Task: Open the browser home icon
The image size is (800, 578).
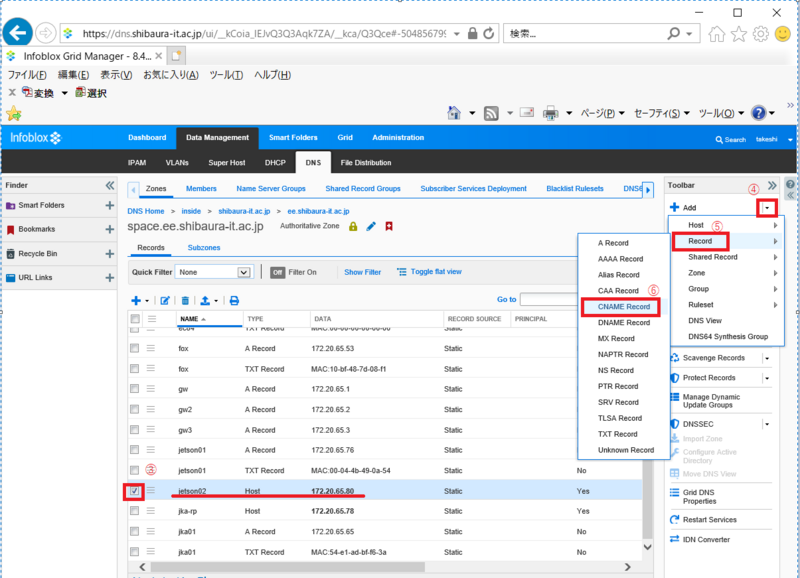Action: click(717, 34)
